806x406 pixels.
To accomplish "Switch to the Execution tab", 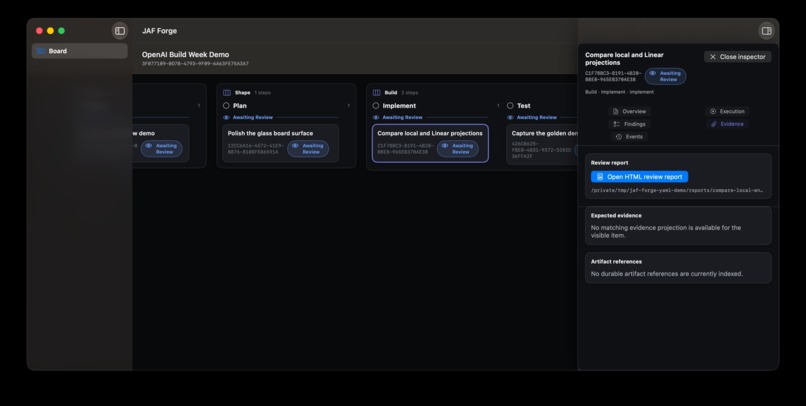I will (727, 111).
